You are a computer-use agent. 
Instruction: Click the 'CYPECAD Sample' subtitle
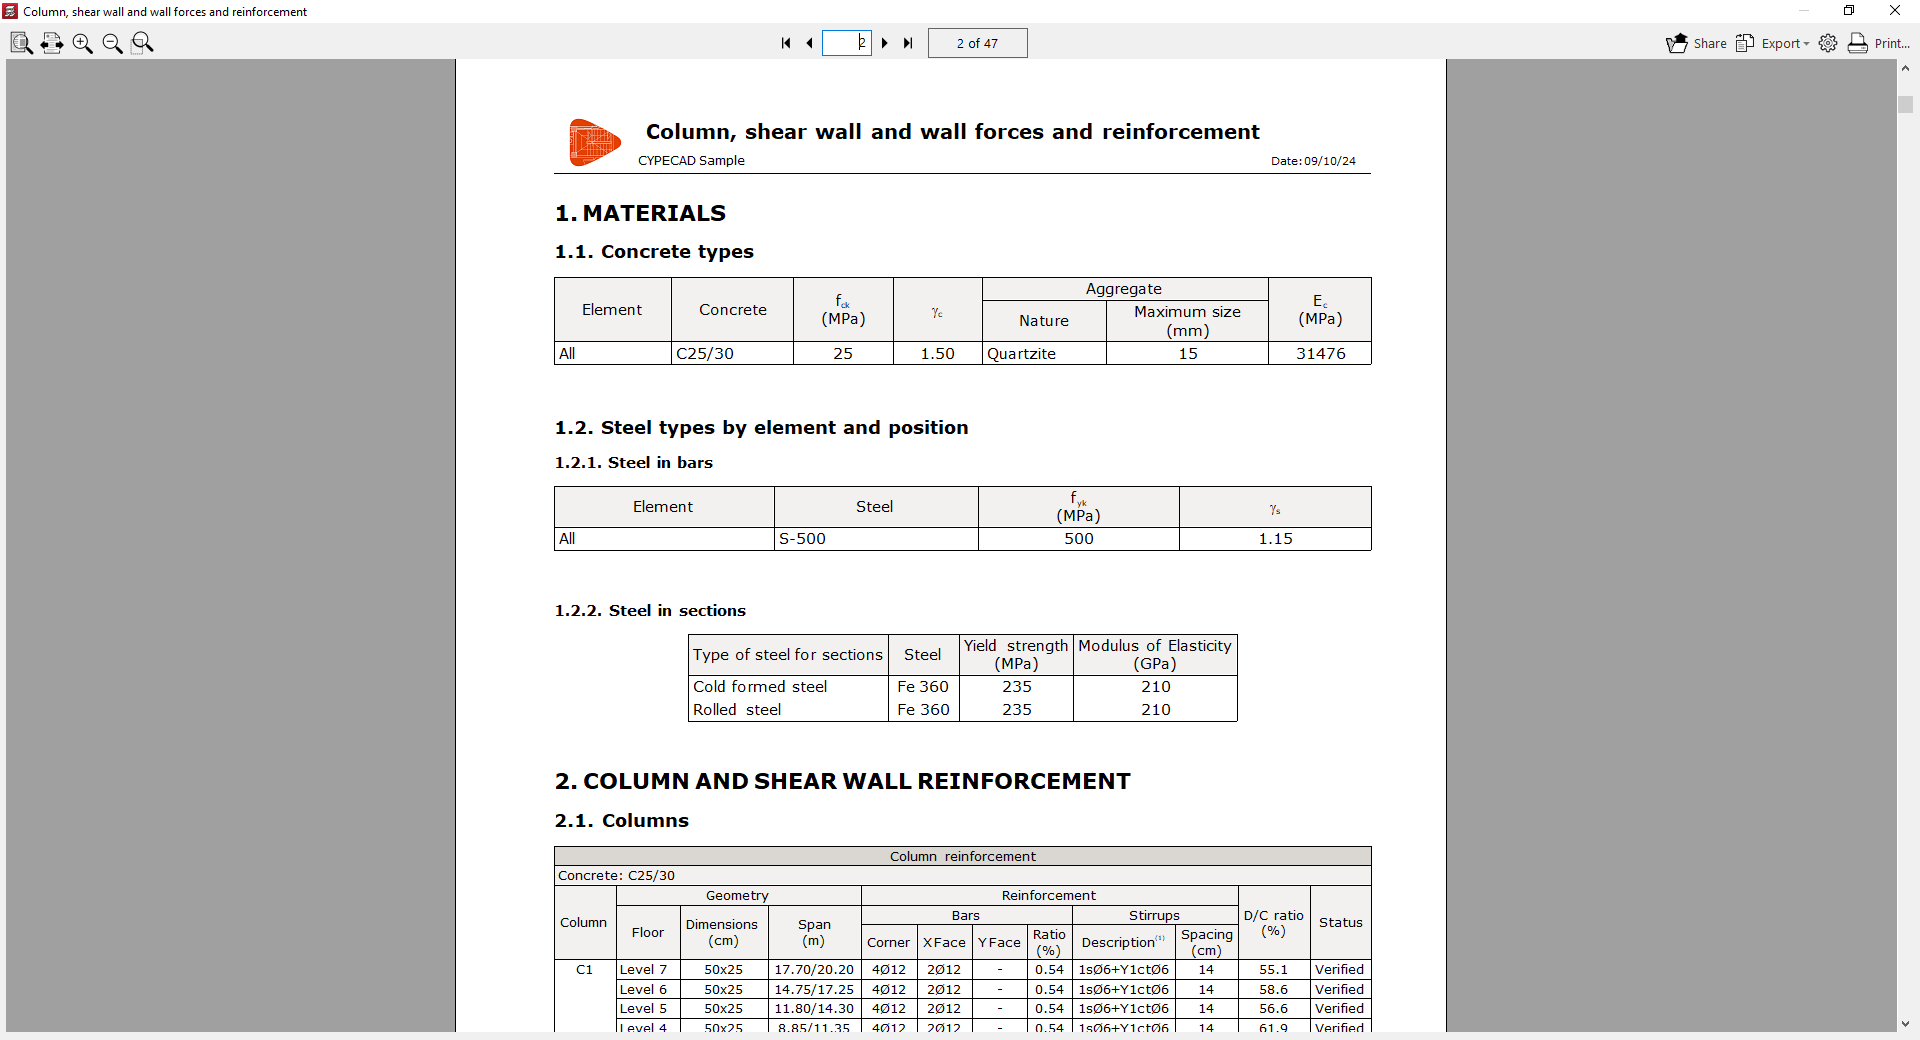point(691,160)
